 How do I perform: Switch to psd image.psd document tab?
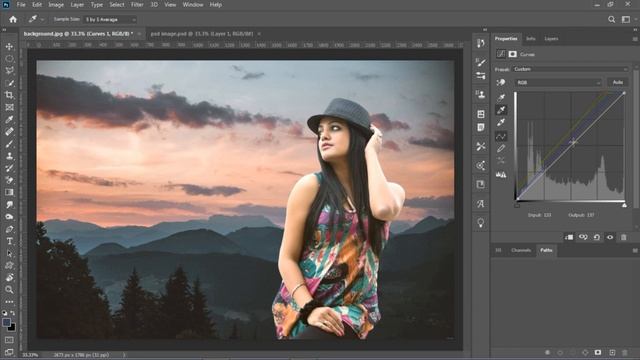tap(202, 34)
